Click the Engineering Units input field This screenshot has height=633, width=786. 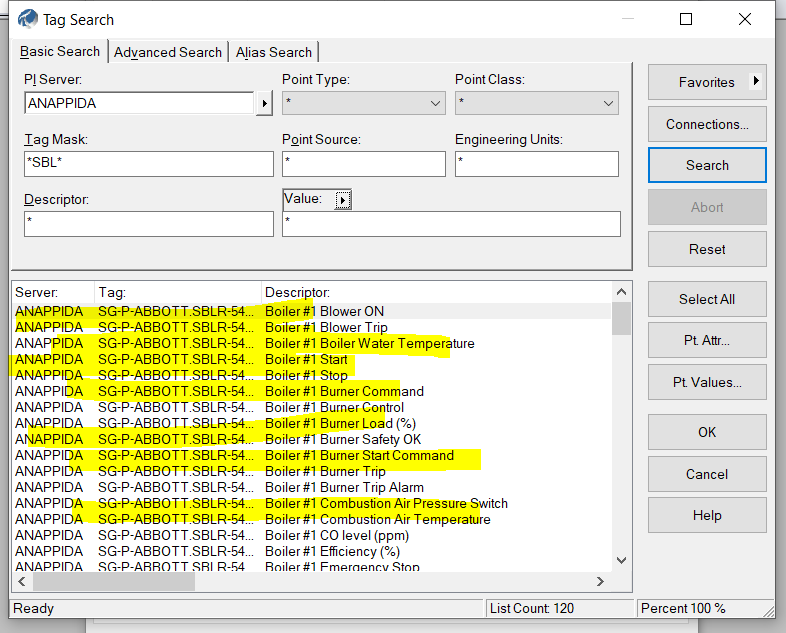coord(537,164)
